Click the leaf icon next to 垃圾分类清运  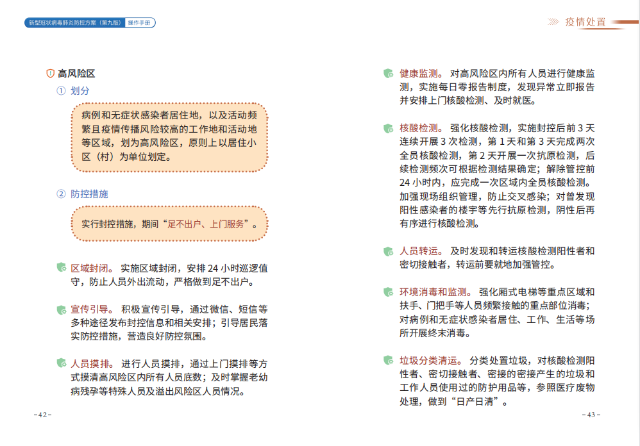(389, 359)
